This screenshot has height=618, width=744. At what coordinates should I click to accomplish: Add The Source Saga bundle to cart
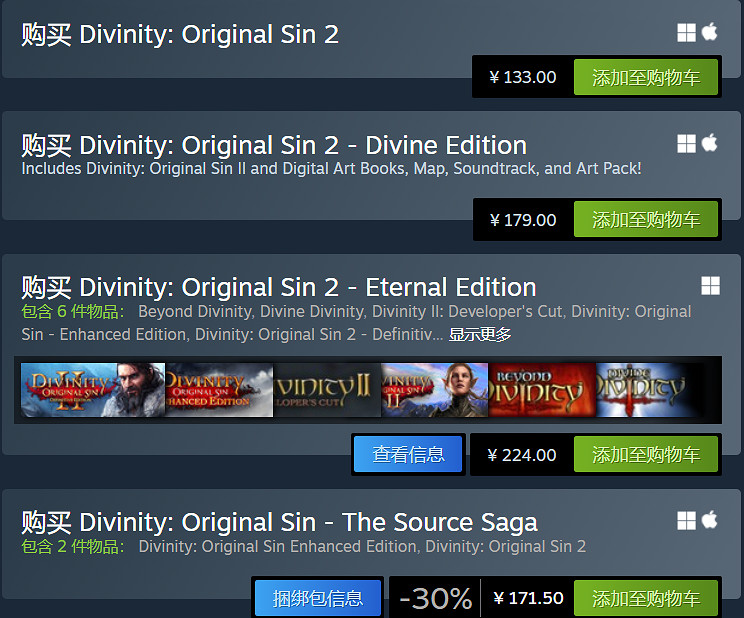point(646,598)
